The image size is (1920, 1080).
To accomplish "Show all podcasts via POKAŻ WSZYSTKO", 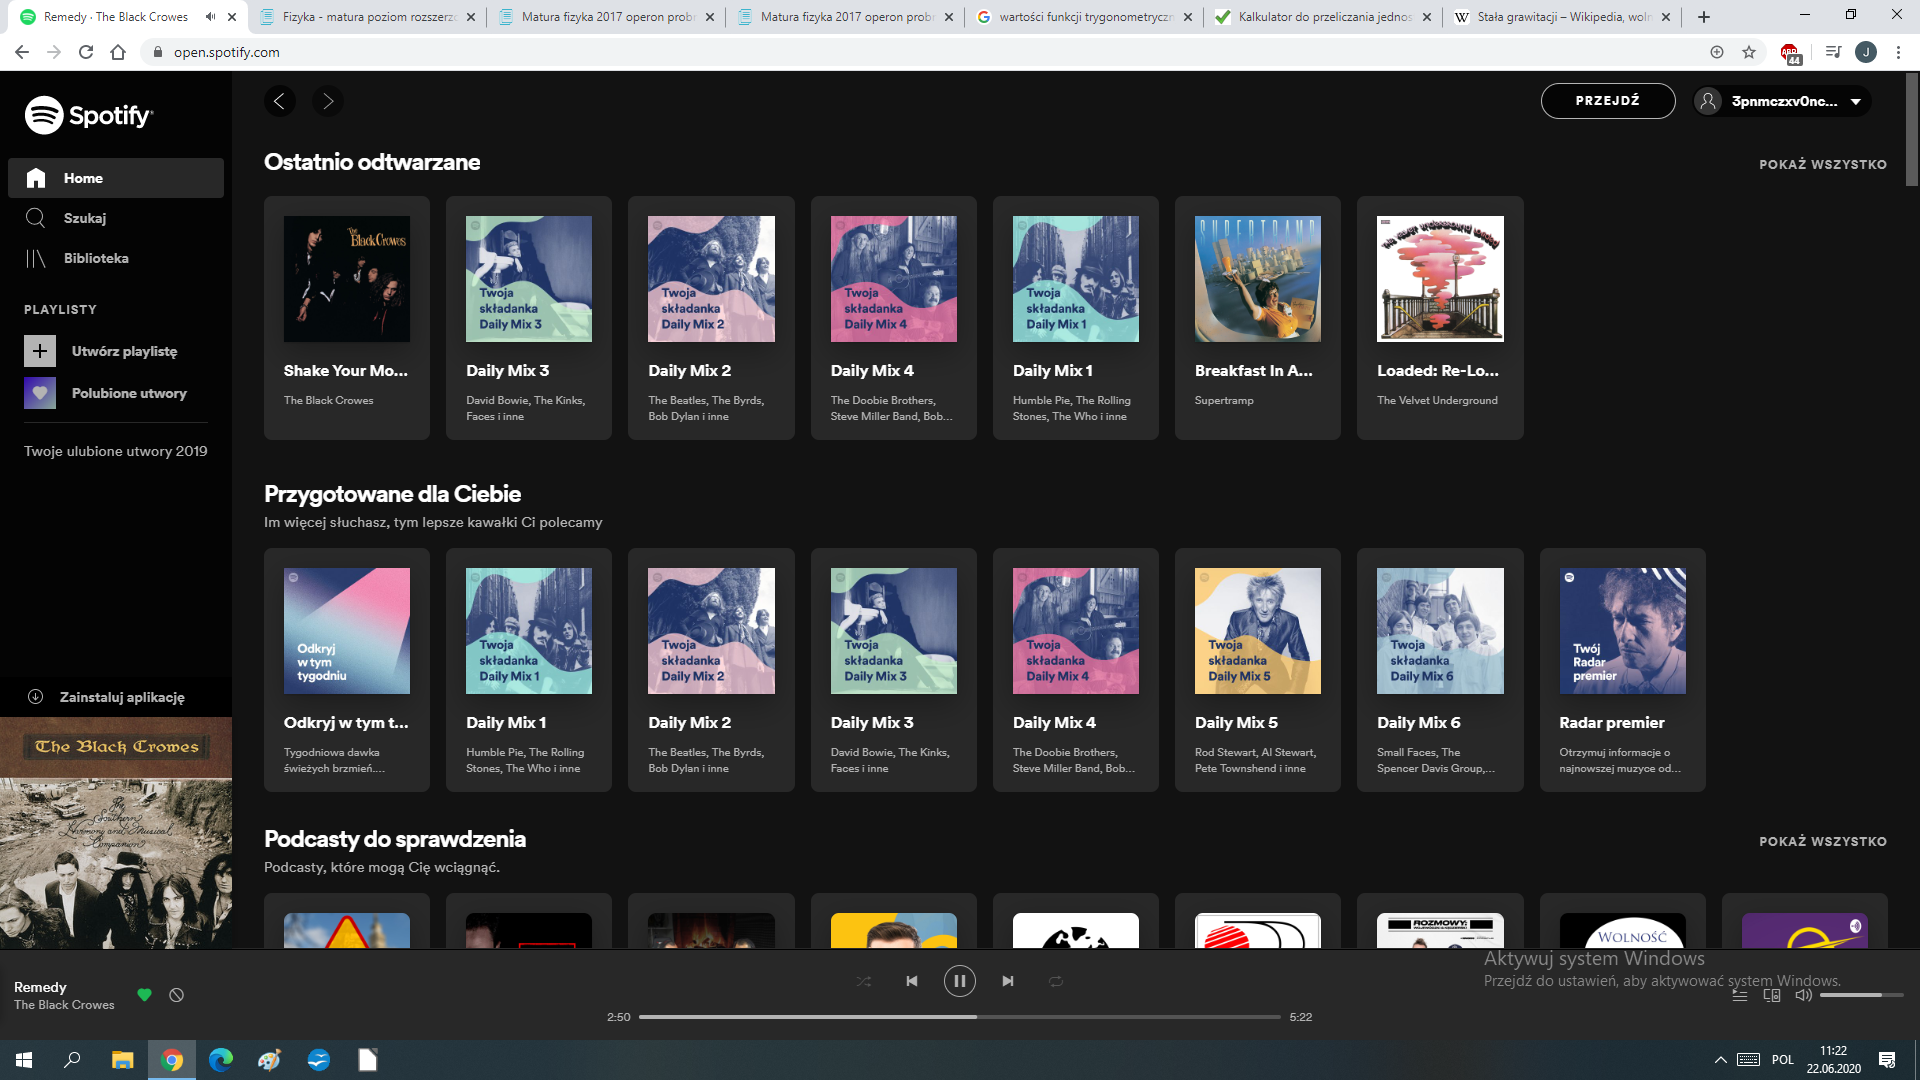I will tap(1823, 842).
